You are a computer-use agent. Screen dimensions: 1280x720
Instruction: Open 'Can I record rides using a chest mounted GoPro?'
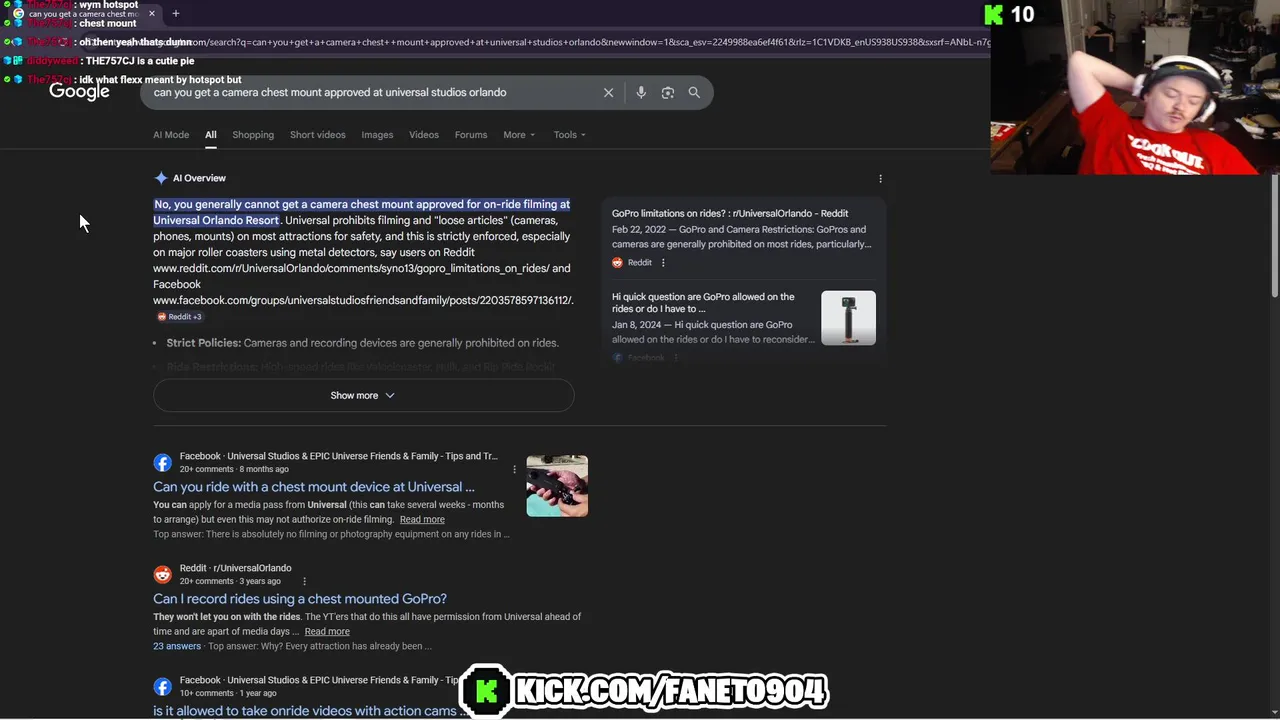click(x=300, y=599)
